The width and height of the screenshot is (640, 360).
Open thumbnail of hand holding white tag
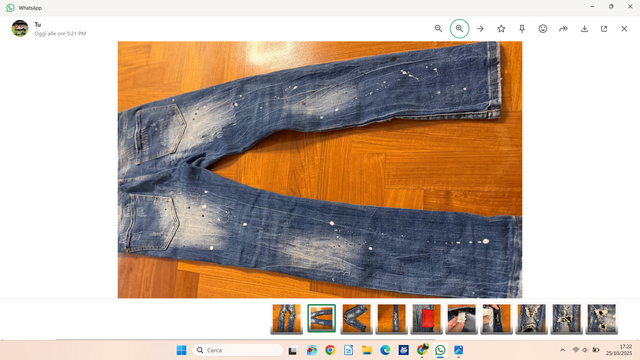[x=461, y=318]
